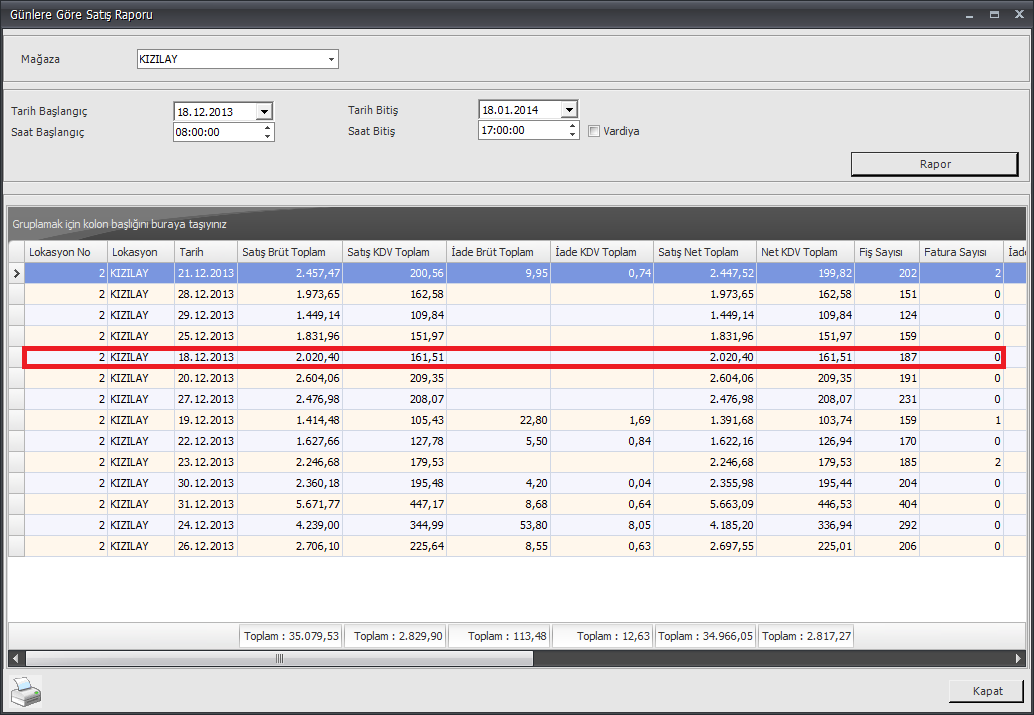Click the Satış Brüt value 4.239,00

[290, 525]
